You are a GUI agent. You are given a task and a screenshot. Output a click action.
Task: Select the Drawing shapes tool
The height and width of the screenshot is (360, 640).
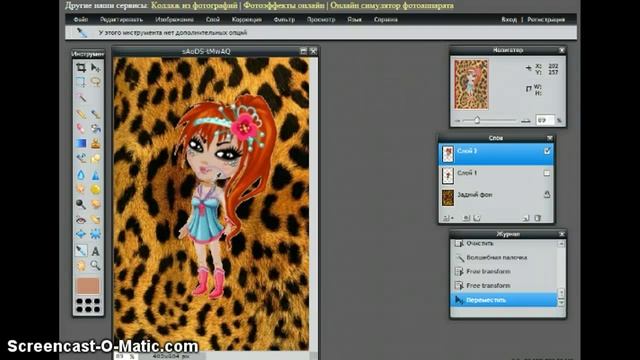click(x=96, y=158)
